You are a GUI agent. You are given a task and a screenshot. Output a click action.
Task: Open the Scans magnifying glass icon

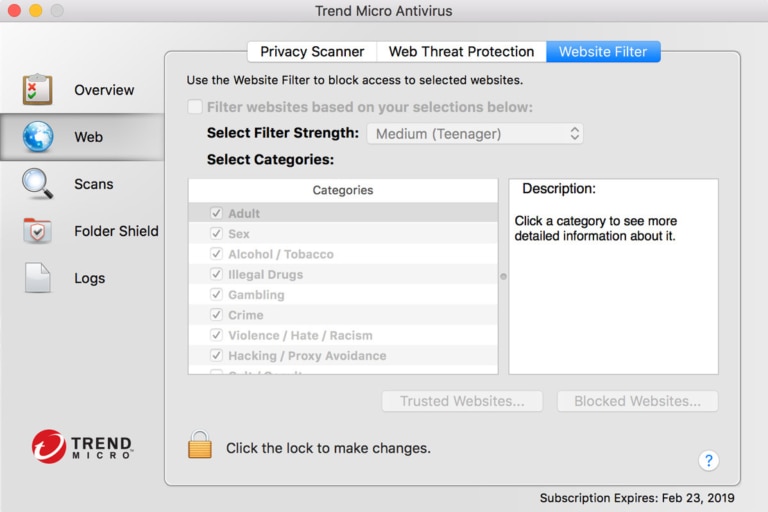38,184
